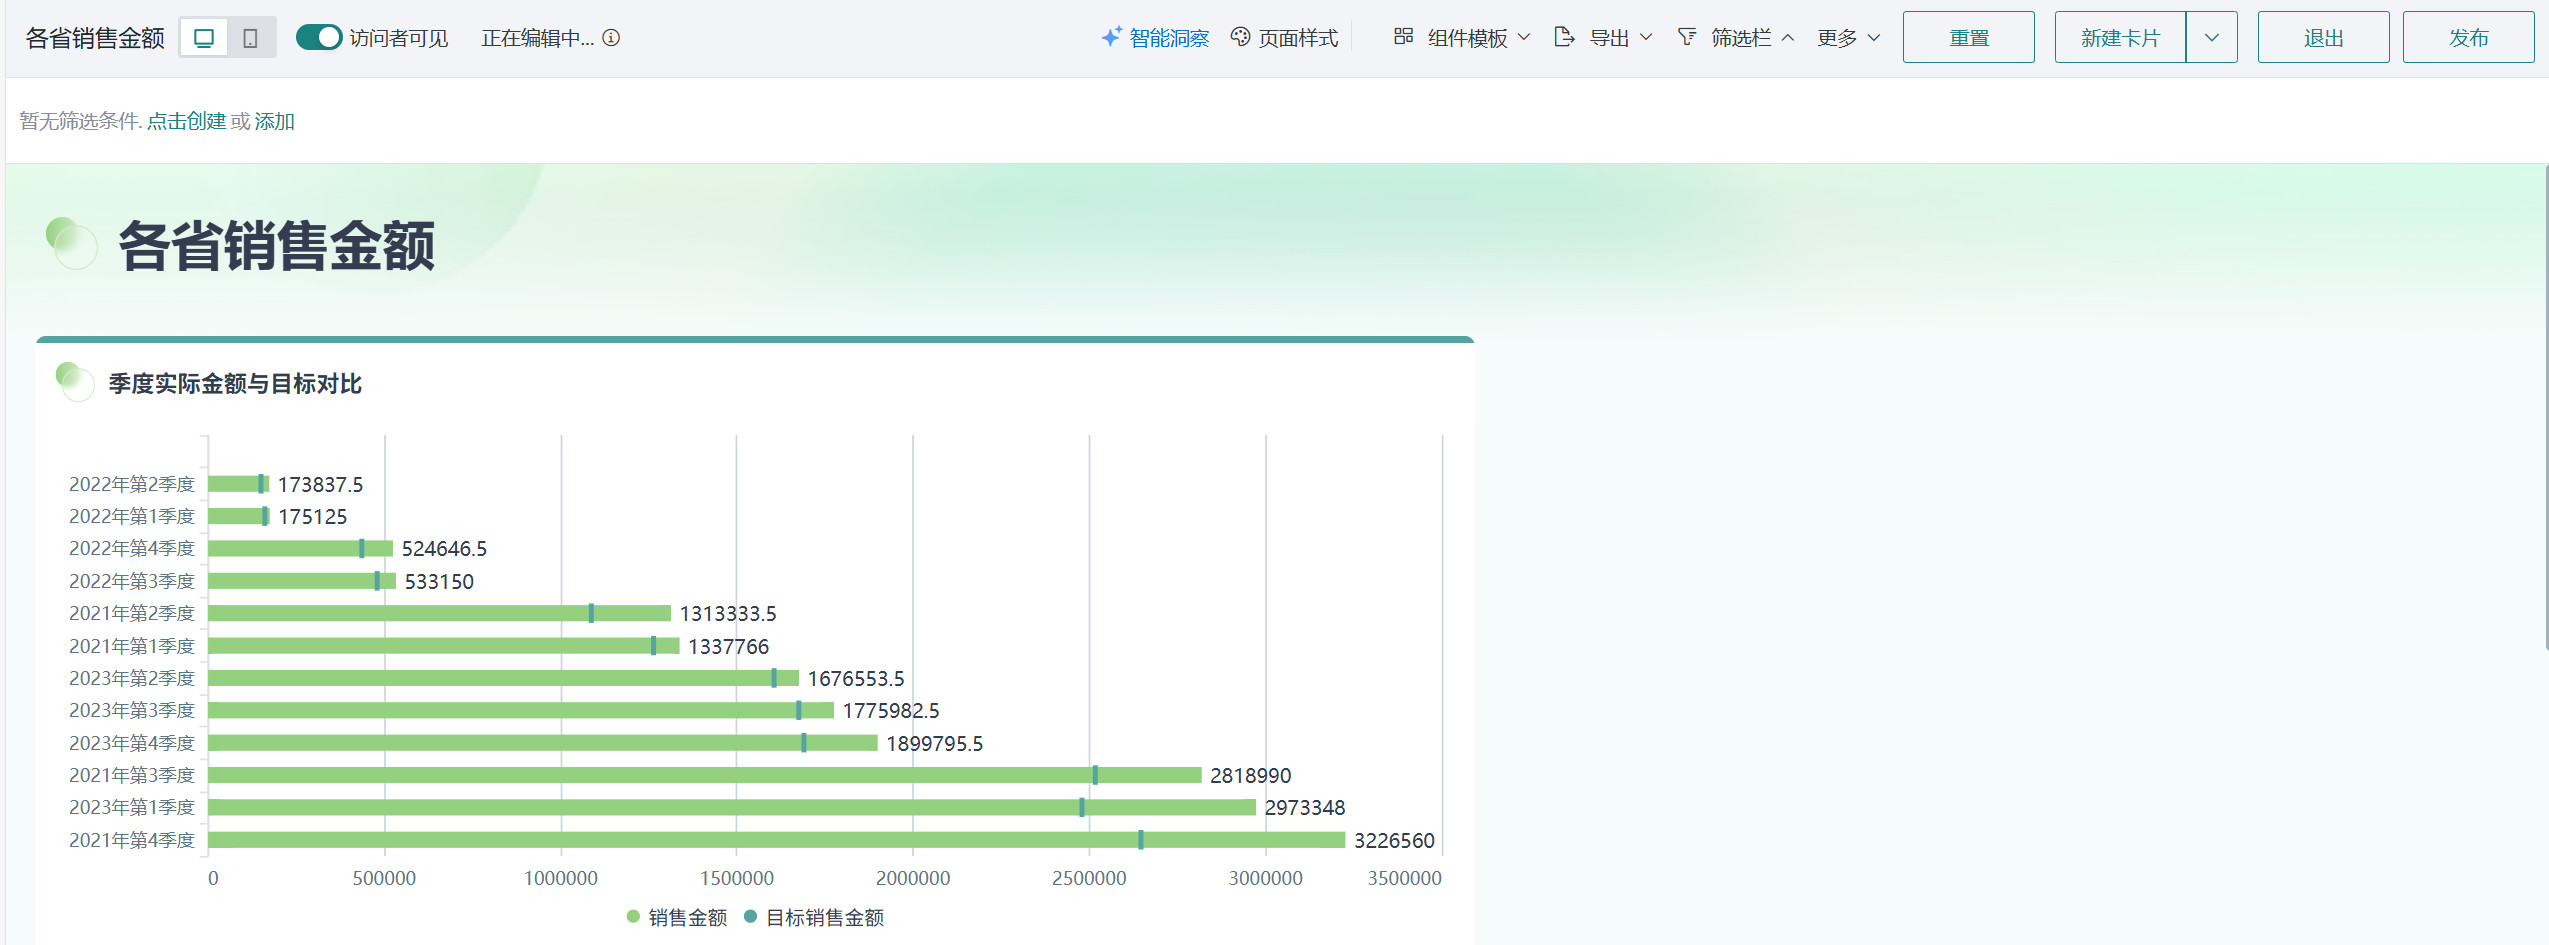Collapse the 筛选栏 chevron
2549x945 pixels.
point(1788,38)
